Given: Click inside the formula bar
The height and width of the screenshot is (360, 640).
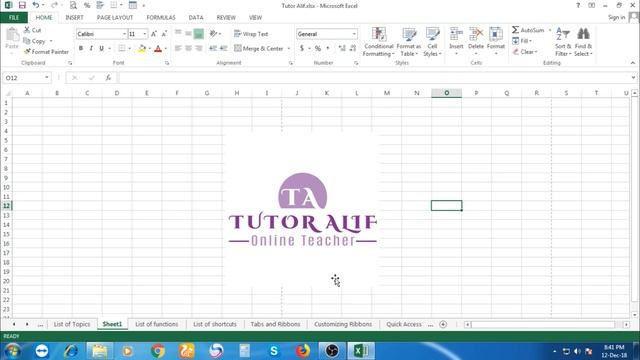Looking at the screenshot, I should (x=375, y=78).
